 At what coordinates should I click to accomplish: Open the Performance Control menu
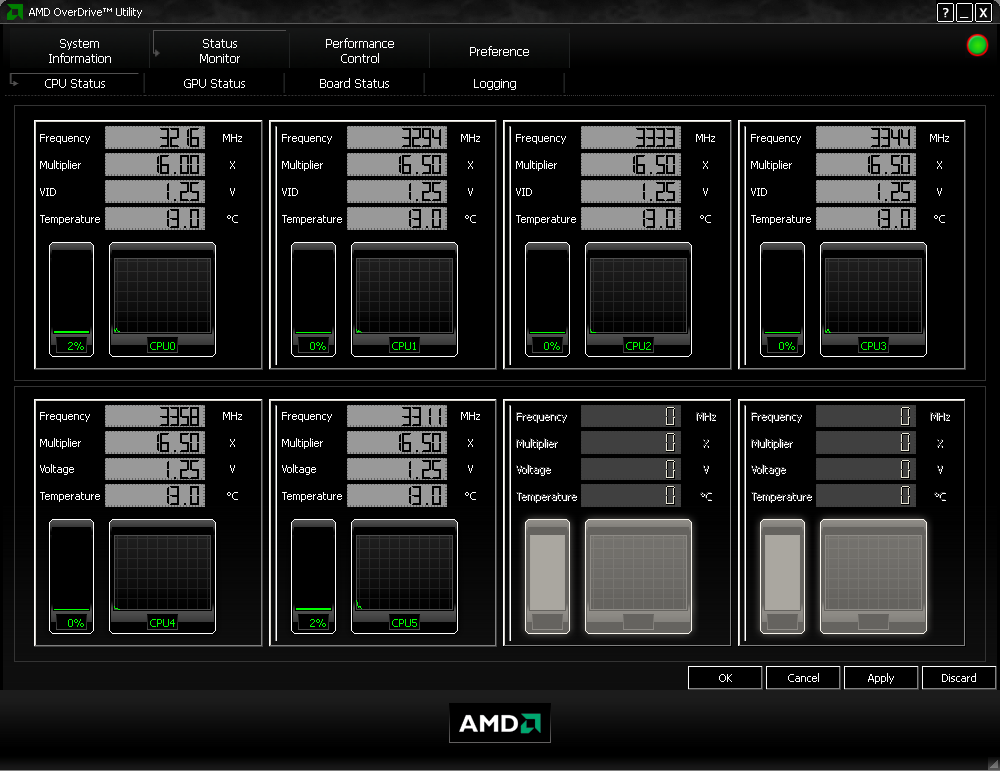click(x=360, y=51)
